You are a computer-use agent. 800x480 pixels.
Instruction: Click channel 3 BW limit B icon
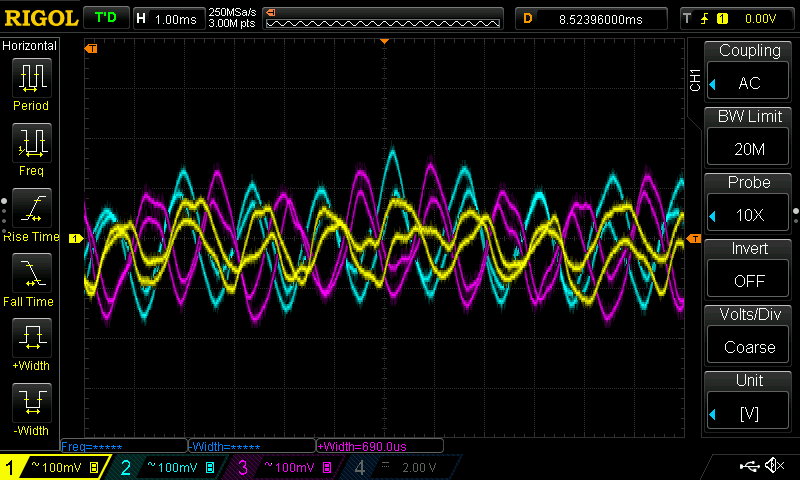pyautogui.click(x=327, y=467)
